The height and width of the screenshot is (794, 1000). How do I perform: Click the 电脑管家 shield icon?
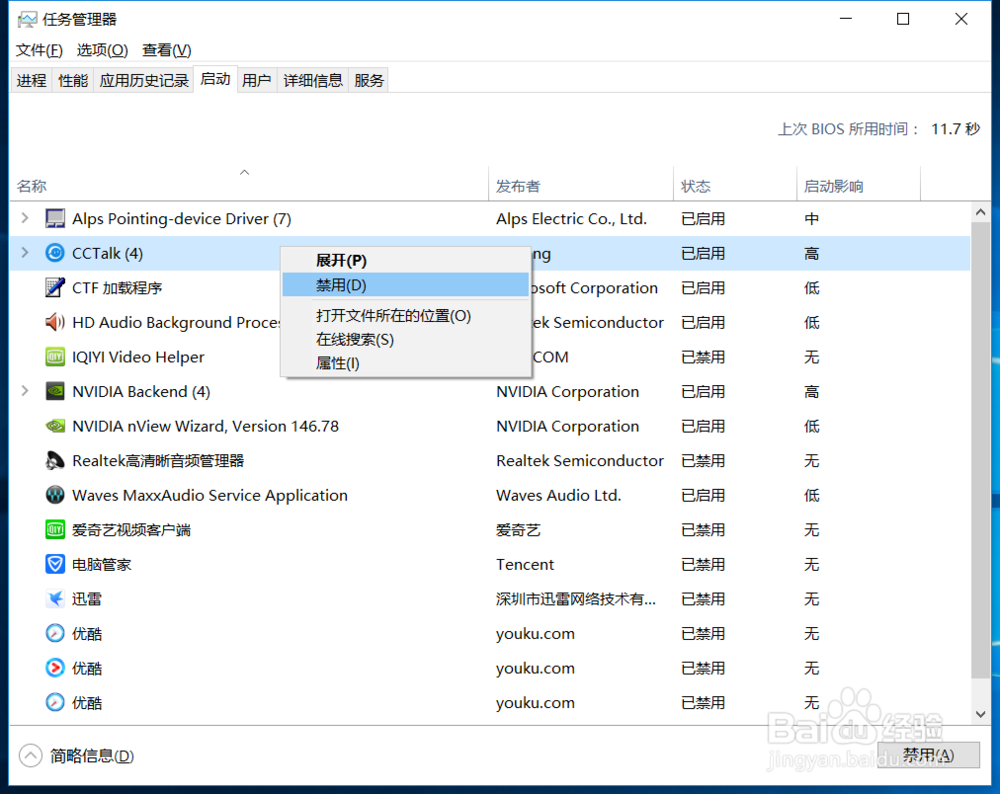tap(55, 564)
